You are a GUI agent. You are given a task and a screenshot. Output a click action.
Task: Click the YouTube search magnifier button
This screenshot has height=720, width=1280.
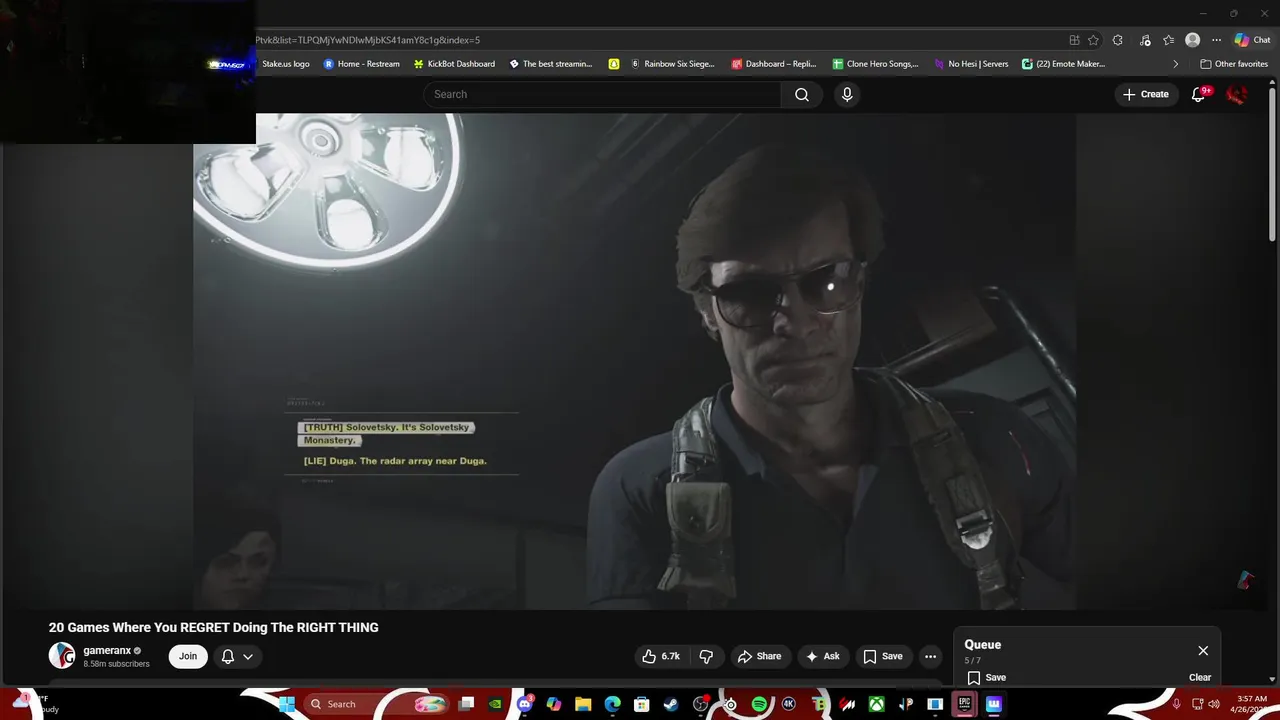click(802, 94)
